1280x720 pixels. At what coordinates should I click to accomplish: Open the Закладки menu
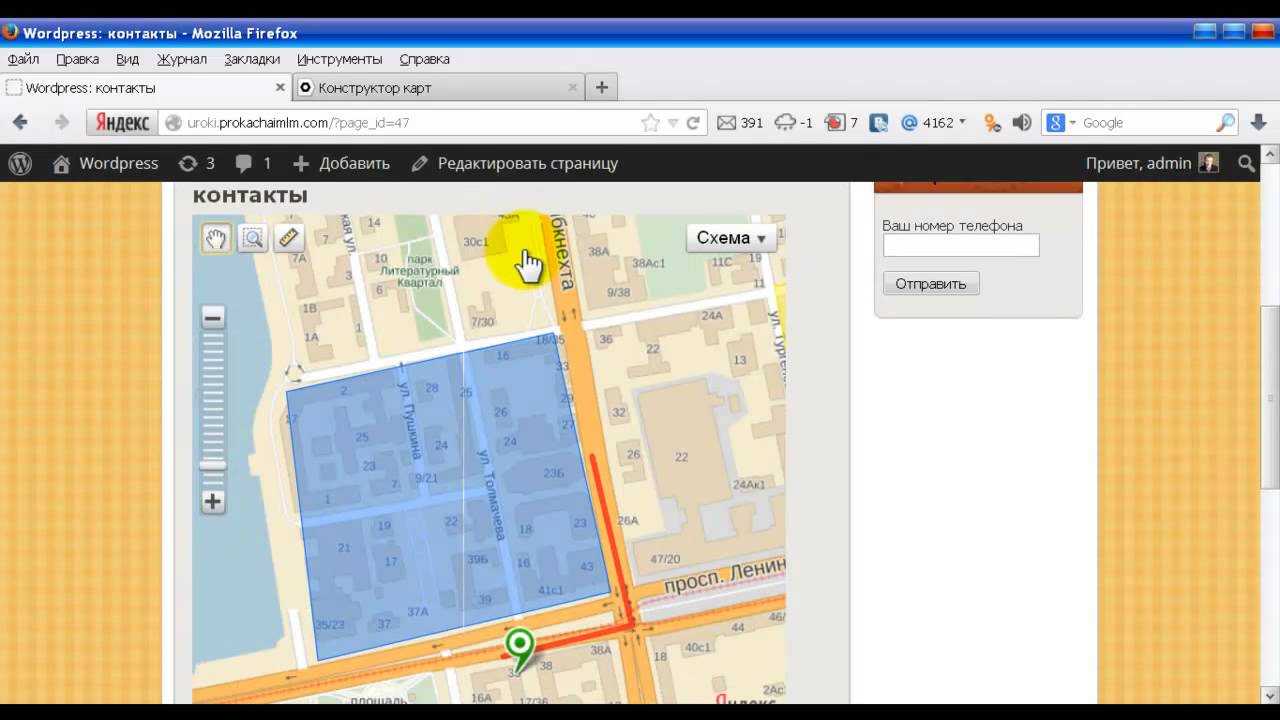click(252, 59)
